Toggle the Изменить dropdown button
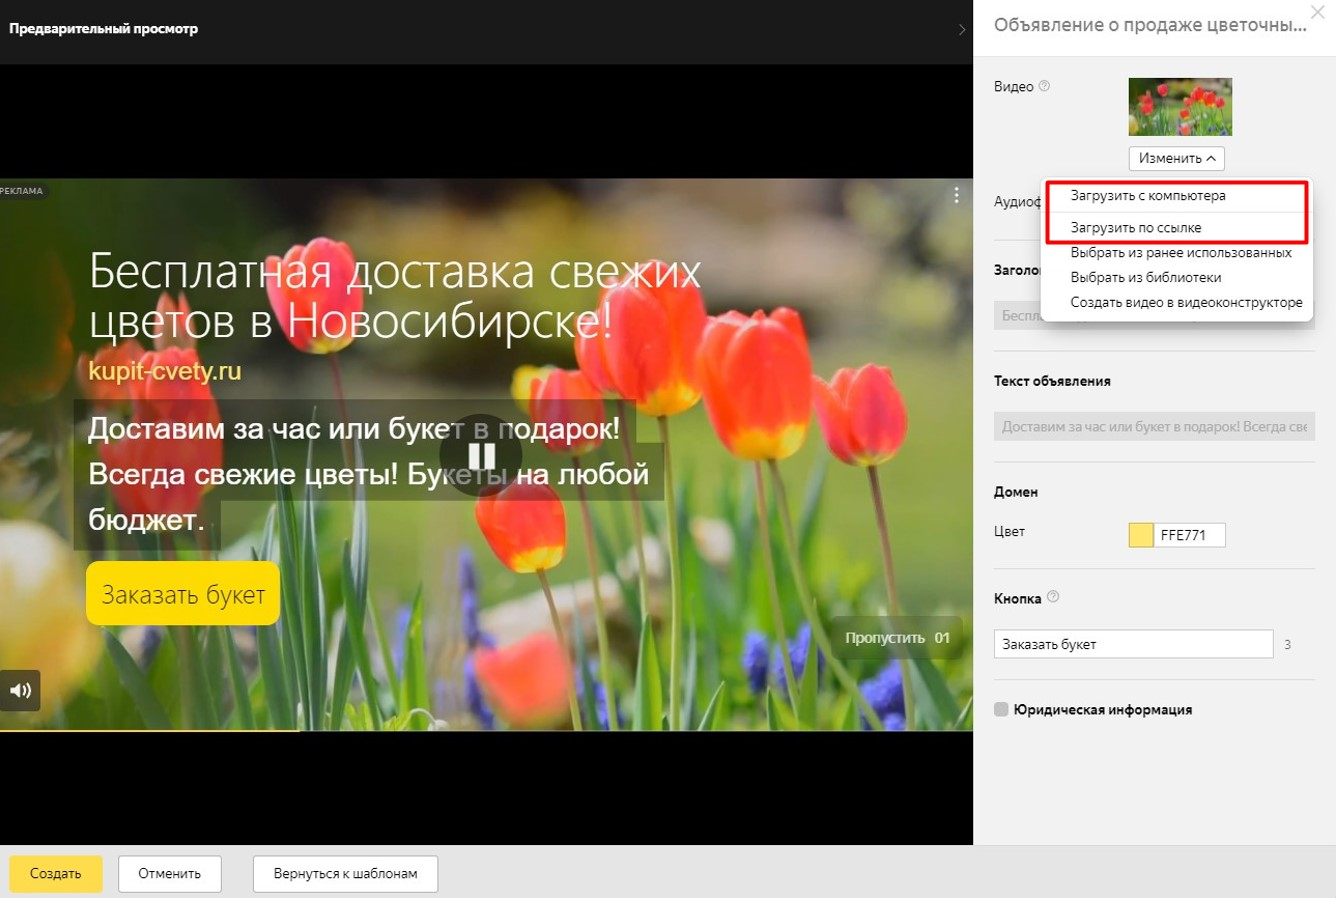Image resolution: width=1339 pixels, height=898 pixels. pos(1176,158)
